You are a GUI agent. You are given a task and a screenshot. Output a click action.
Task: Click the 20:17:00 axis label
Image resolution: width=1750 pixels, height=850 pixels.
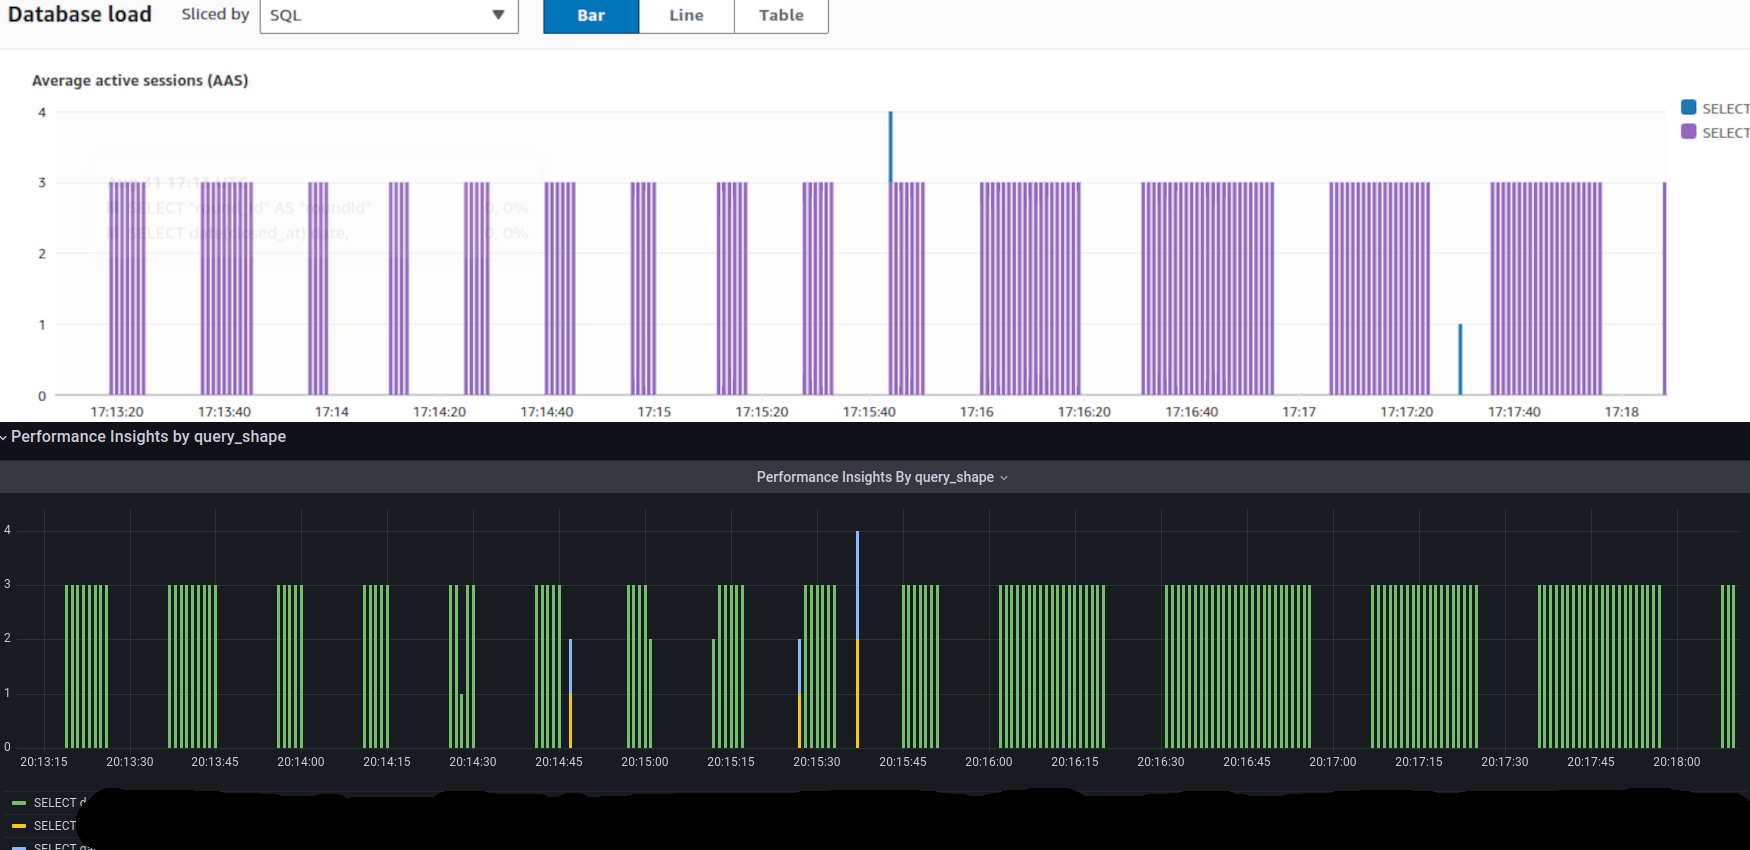(1333, 762)
